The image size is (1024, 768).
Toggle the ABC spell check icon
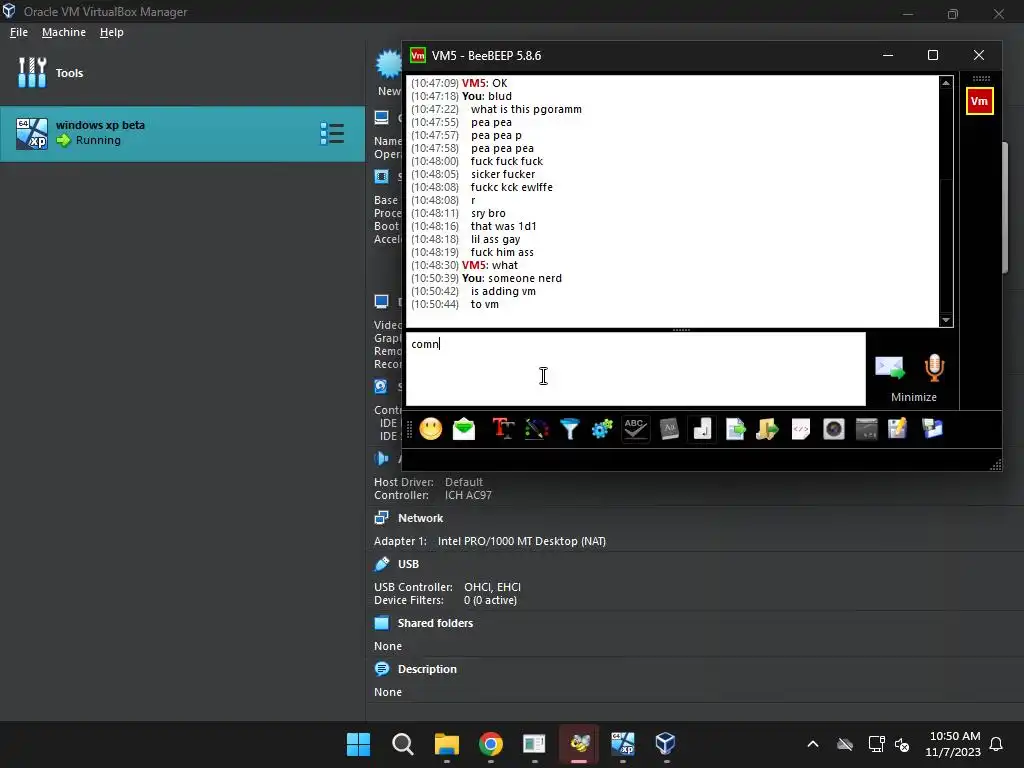[x=635, y=429]
